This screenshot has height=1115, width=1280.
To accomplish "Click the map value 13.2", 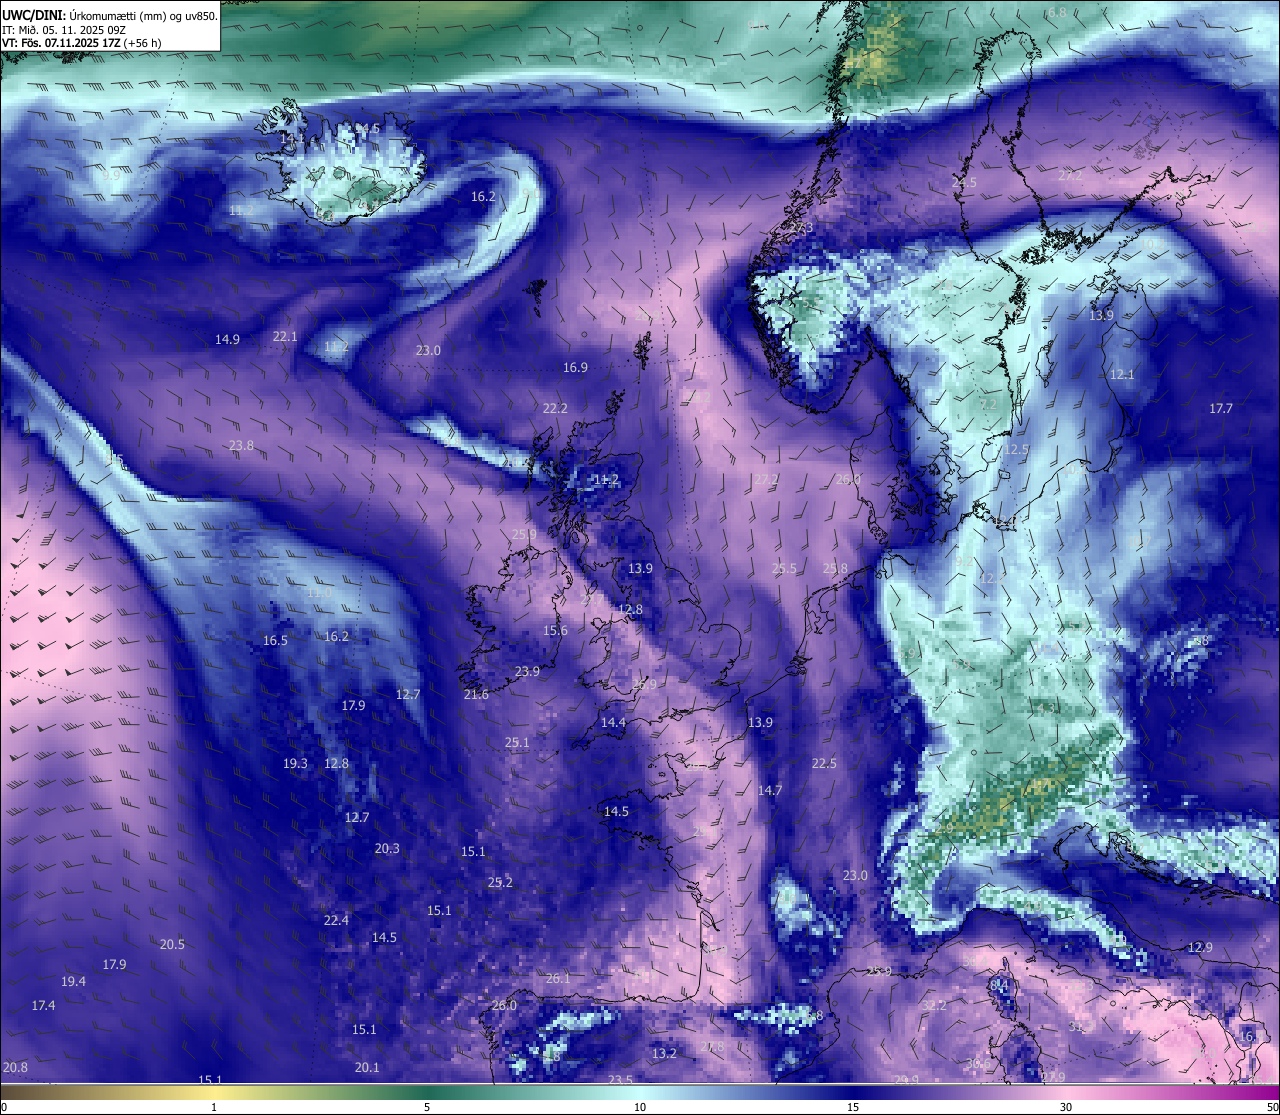I will click(x=664, y=1054).
